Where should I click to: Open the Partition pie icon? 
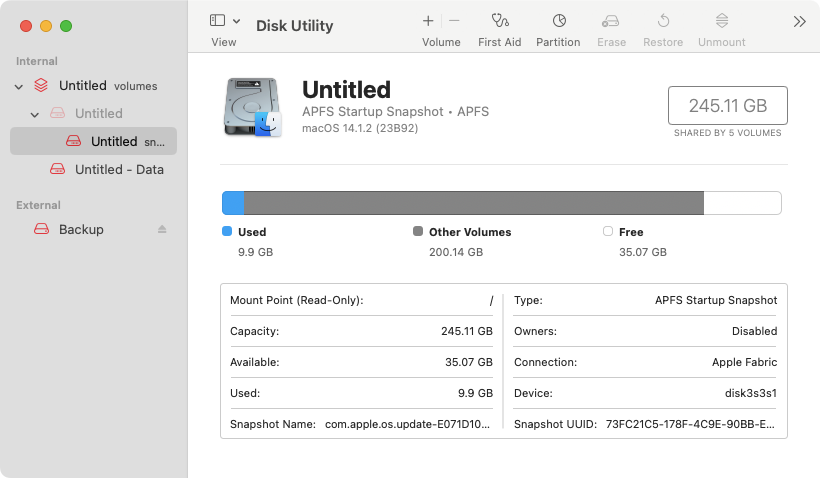click(559, 21)
